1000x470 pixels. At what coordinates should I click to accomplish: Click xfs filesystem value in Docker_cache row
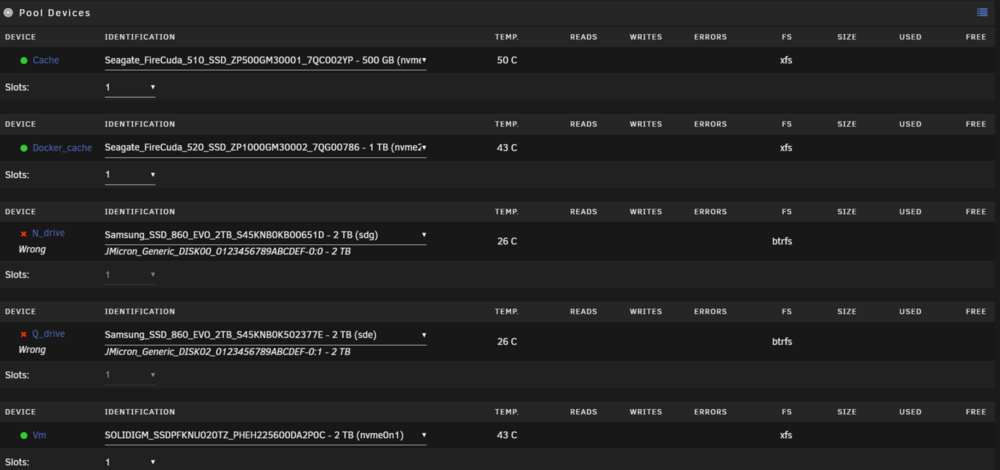pos(786,148)
